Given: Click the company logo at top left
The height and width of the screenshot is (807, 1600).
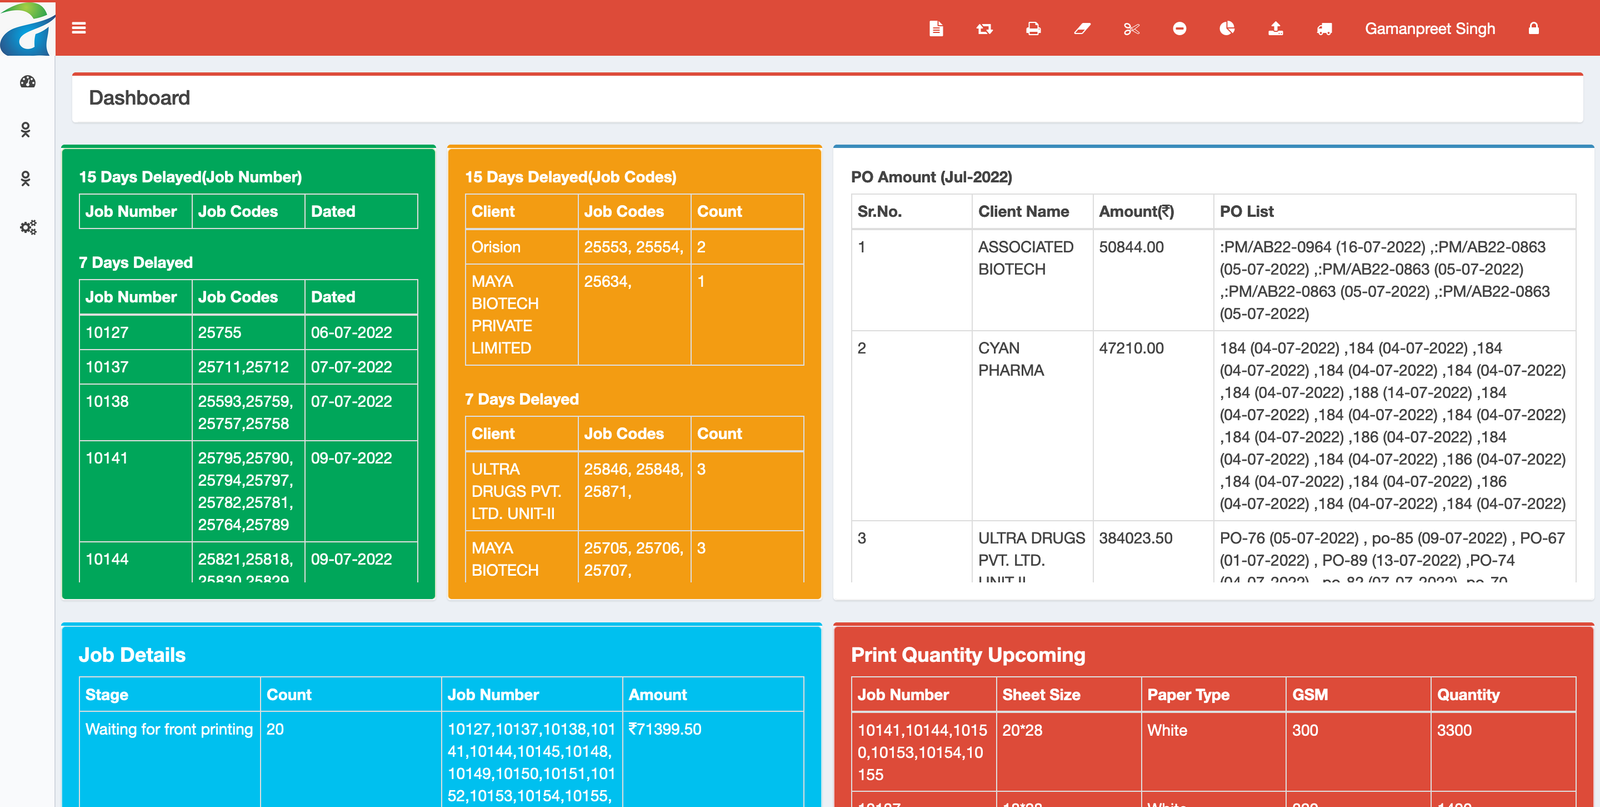Looking at the screenshot, I should click(27, 28).
